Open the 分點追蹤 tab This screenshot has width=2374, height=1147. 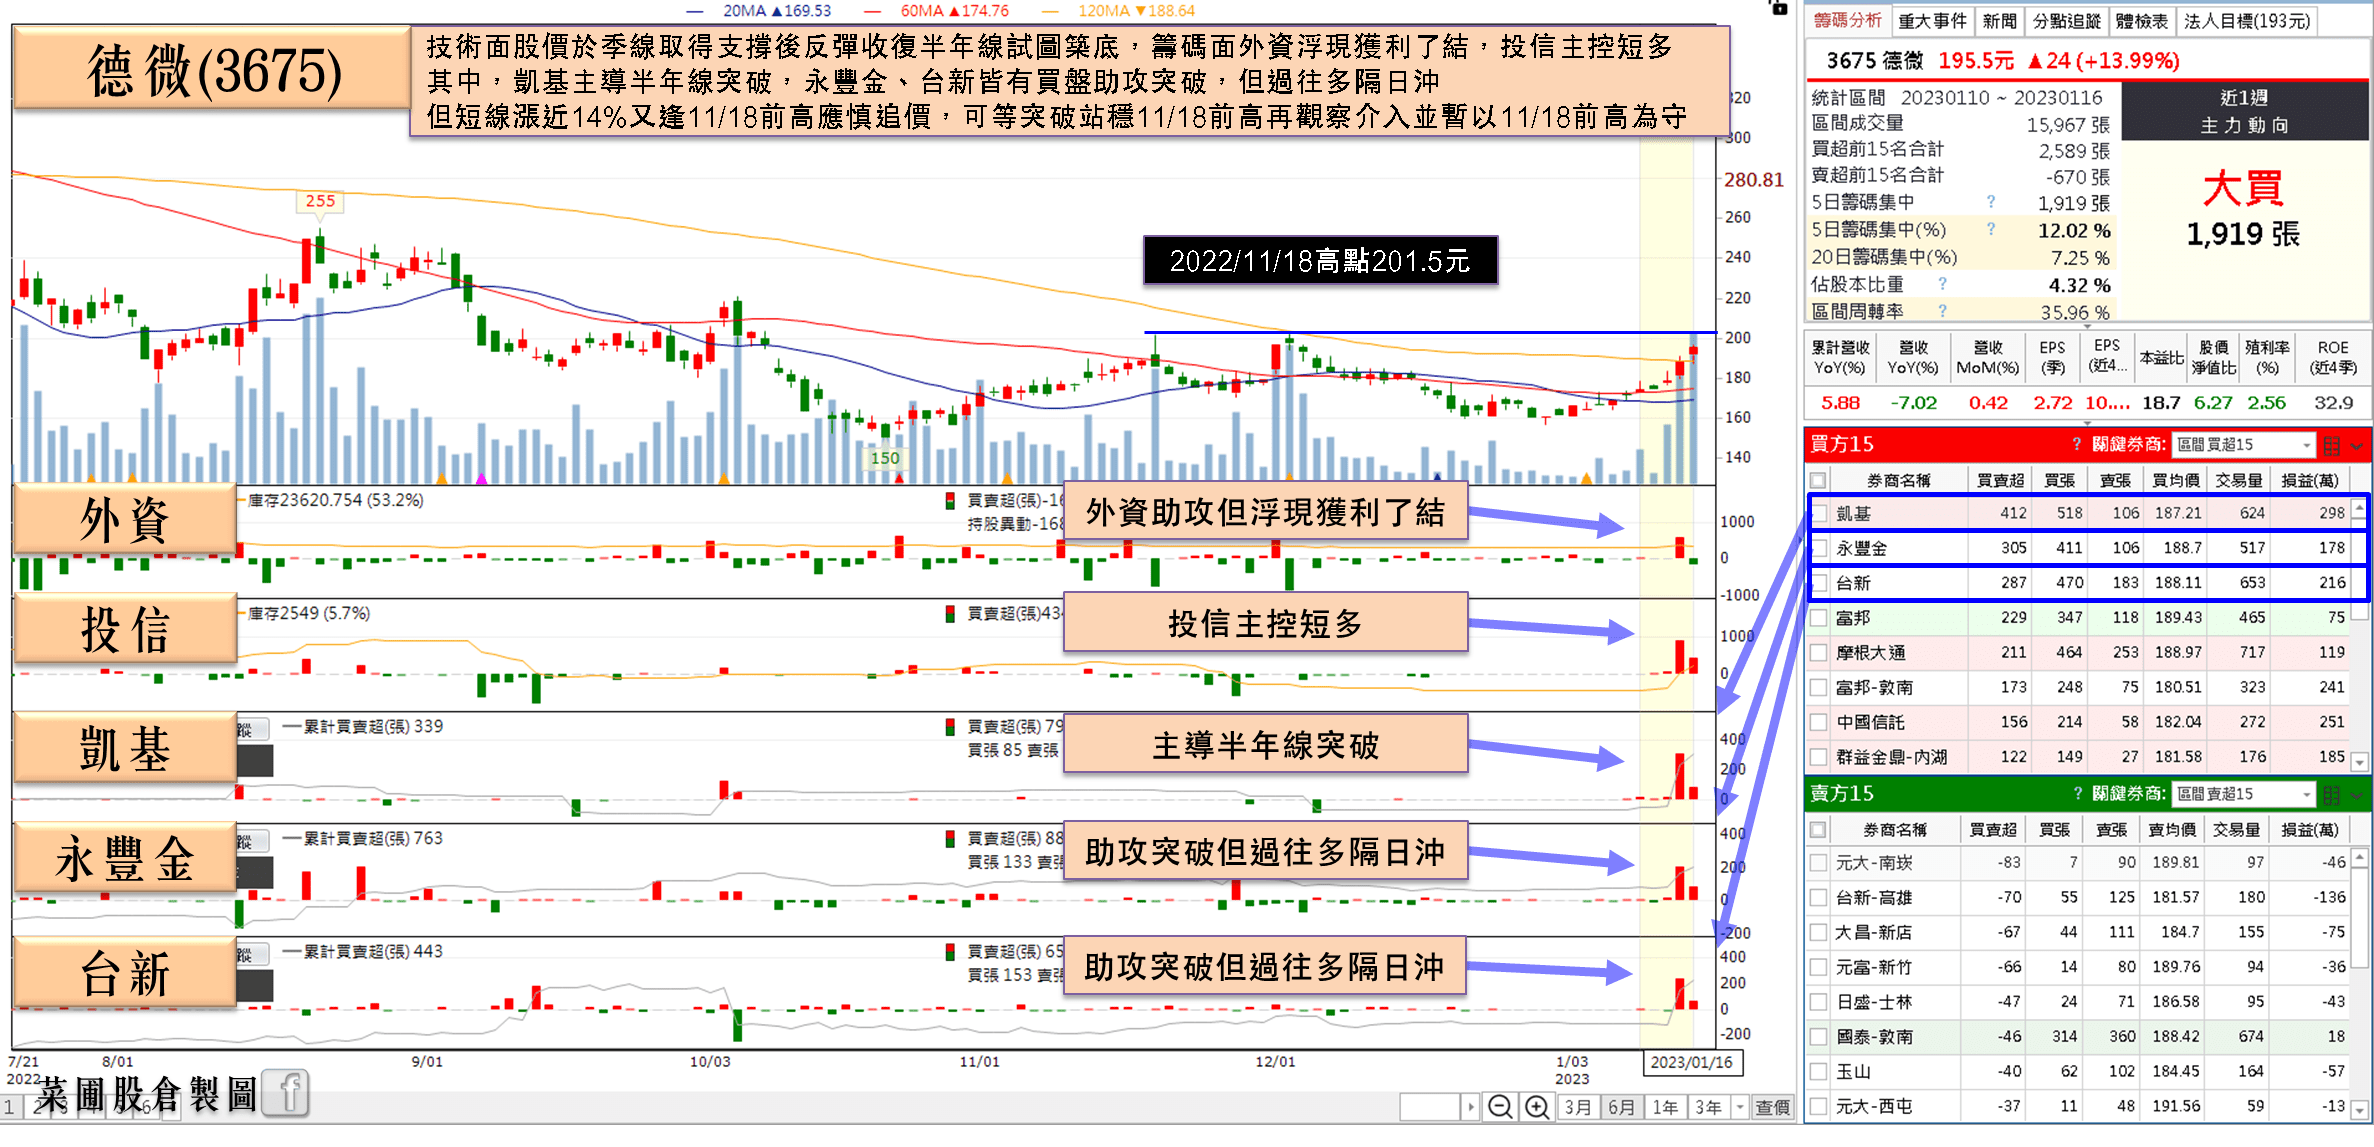coord(2066,21)
